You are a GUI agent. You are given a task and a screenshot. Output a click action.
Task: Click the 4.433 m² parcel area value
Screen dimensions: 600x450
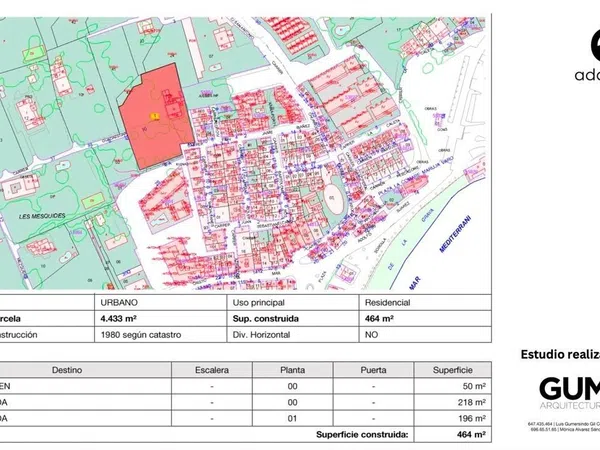[119, 318]
